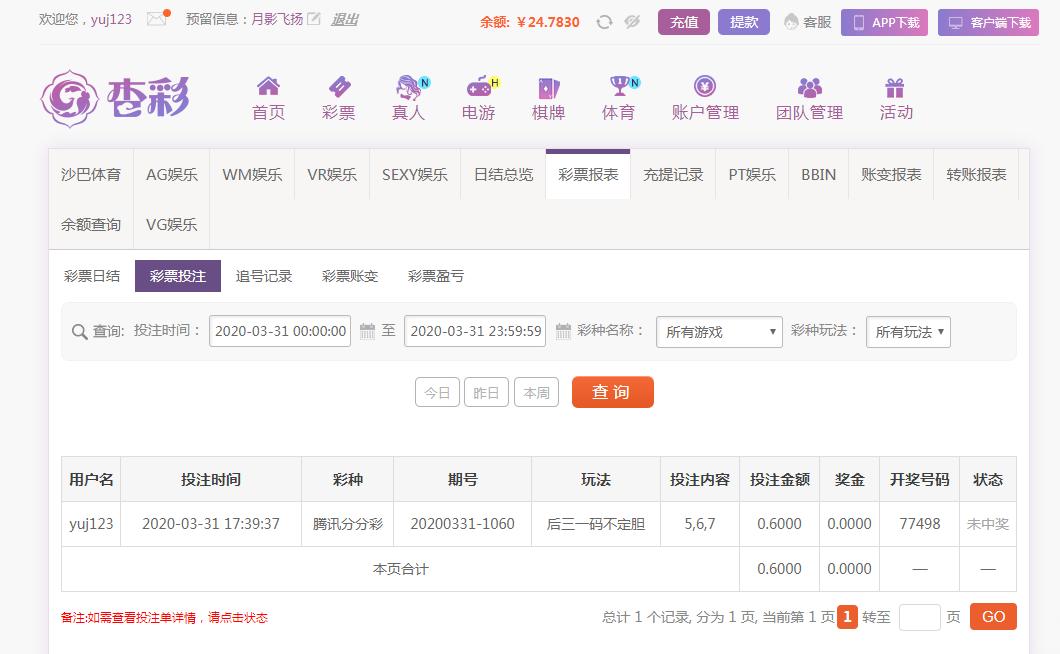Click the 腾讯分分彩 lottery cell
The image size is (1060, 654).
point(347,524)
